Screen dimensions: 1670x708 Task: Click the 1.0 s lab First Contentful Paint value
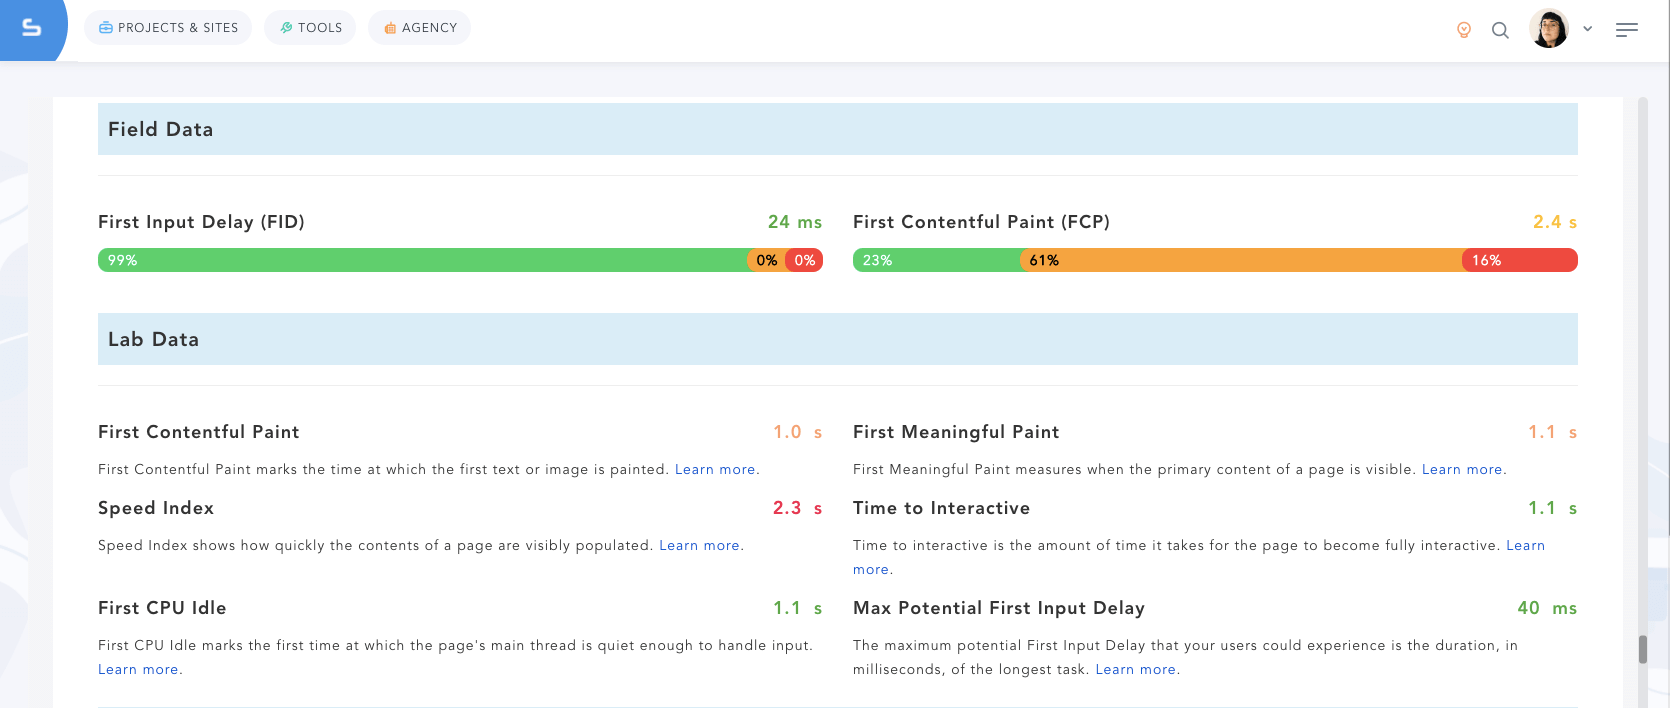[x=797, y=432]
